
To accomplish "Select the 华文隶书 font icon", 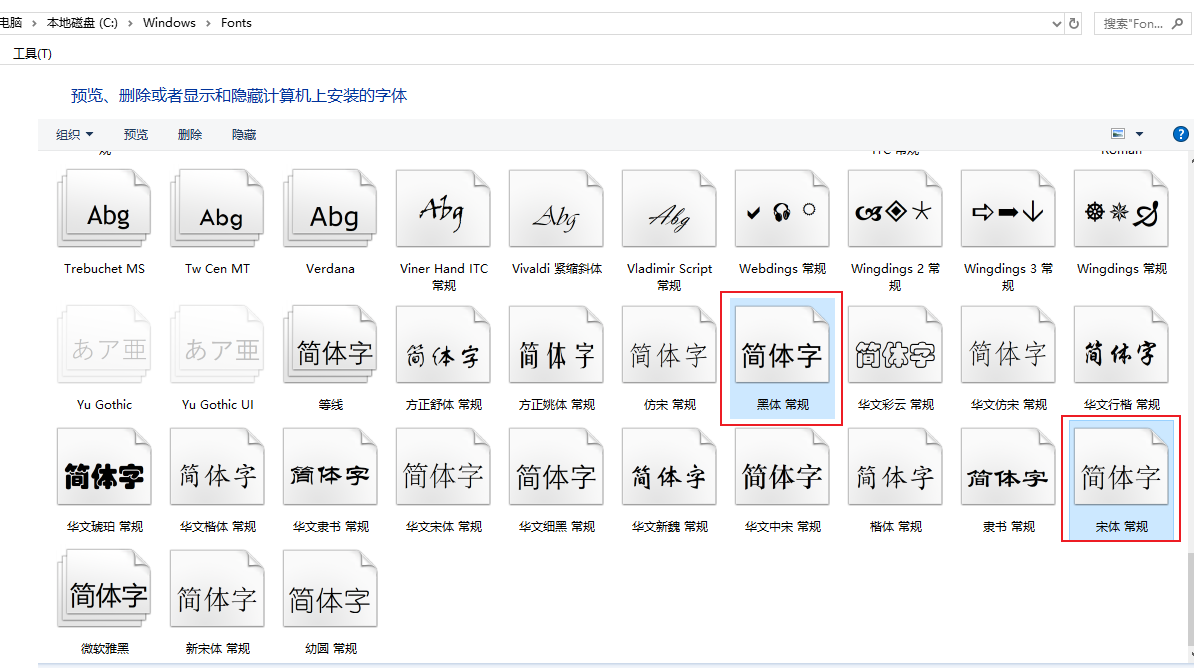I will pyautogui.click(x=330, y=467).
